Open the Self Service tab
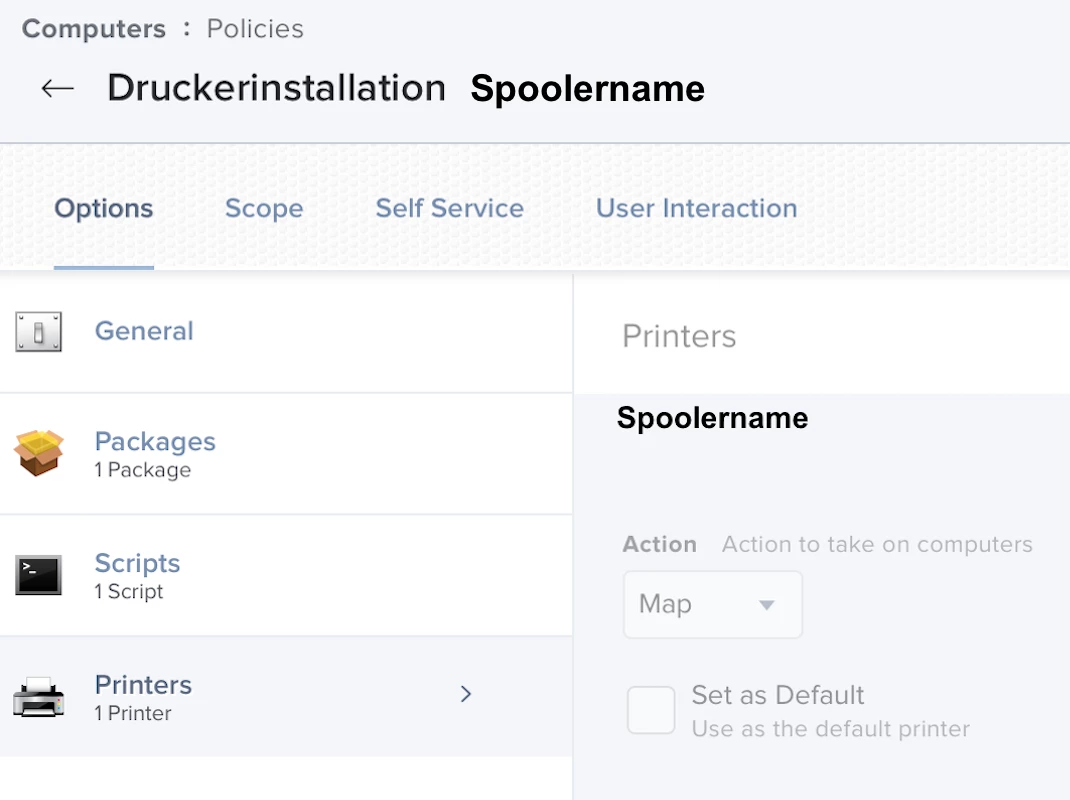The width and height of the screenshot is (1070, 800). click(x=449, y=209)
